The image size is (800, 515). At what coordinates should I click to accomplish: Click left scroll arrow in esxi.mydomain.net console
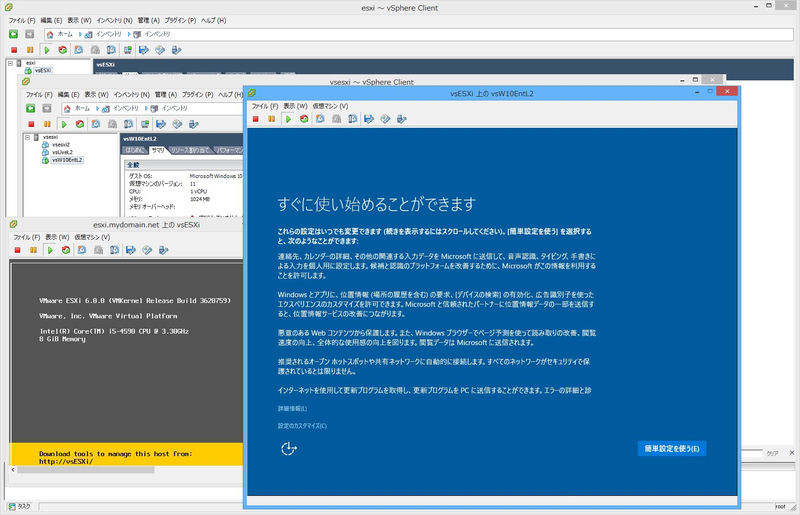click(13, 470)
